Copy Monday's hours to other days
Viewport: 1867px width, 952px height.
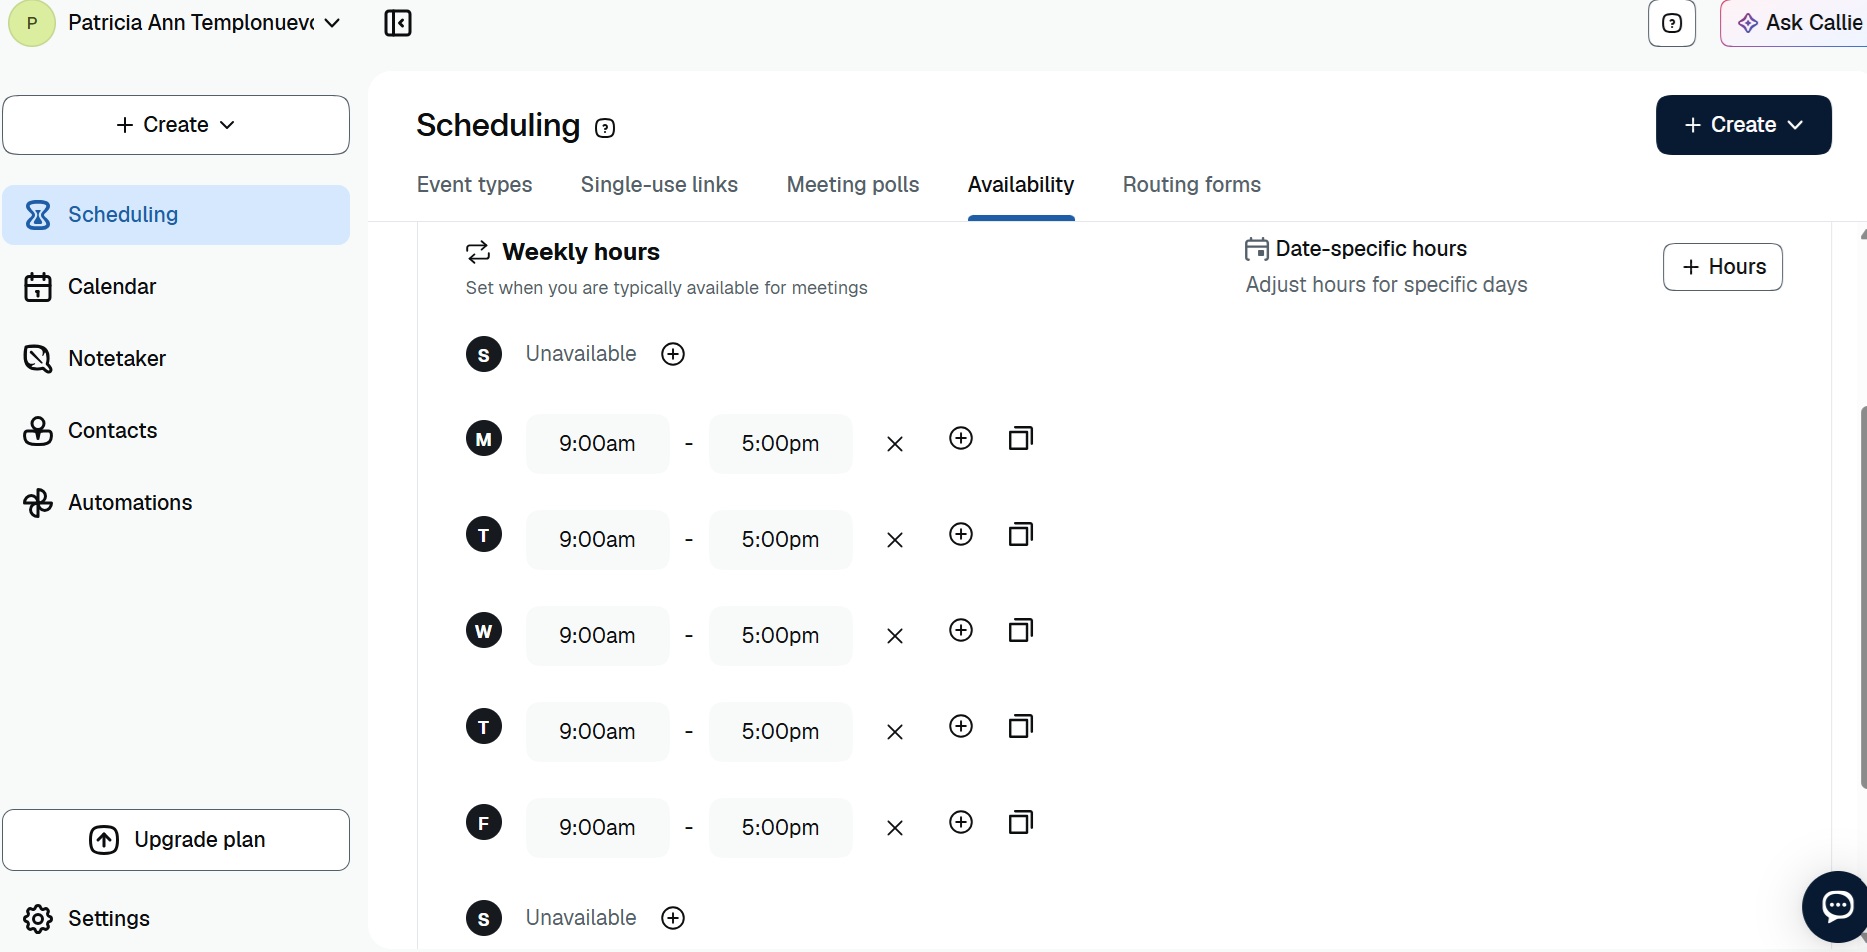click(x=1021, y=438)
